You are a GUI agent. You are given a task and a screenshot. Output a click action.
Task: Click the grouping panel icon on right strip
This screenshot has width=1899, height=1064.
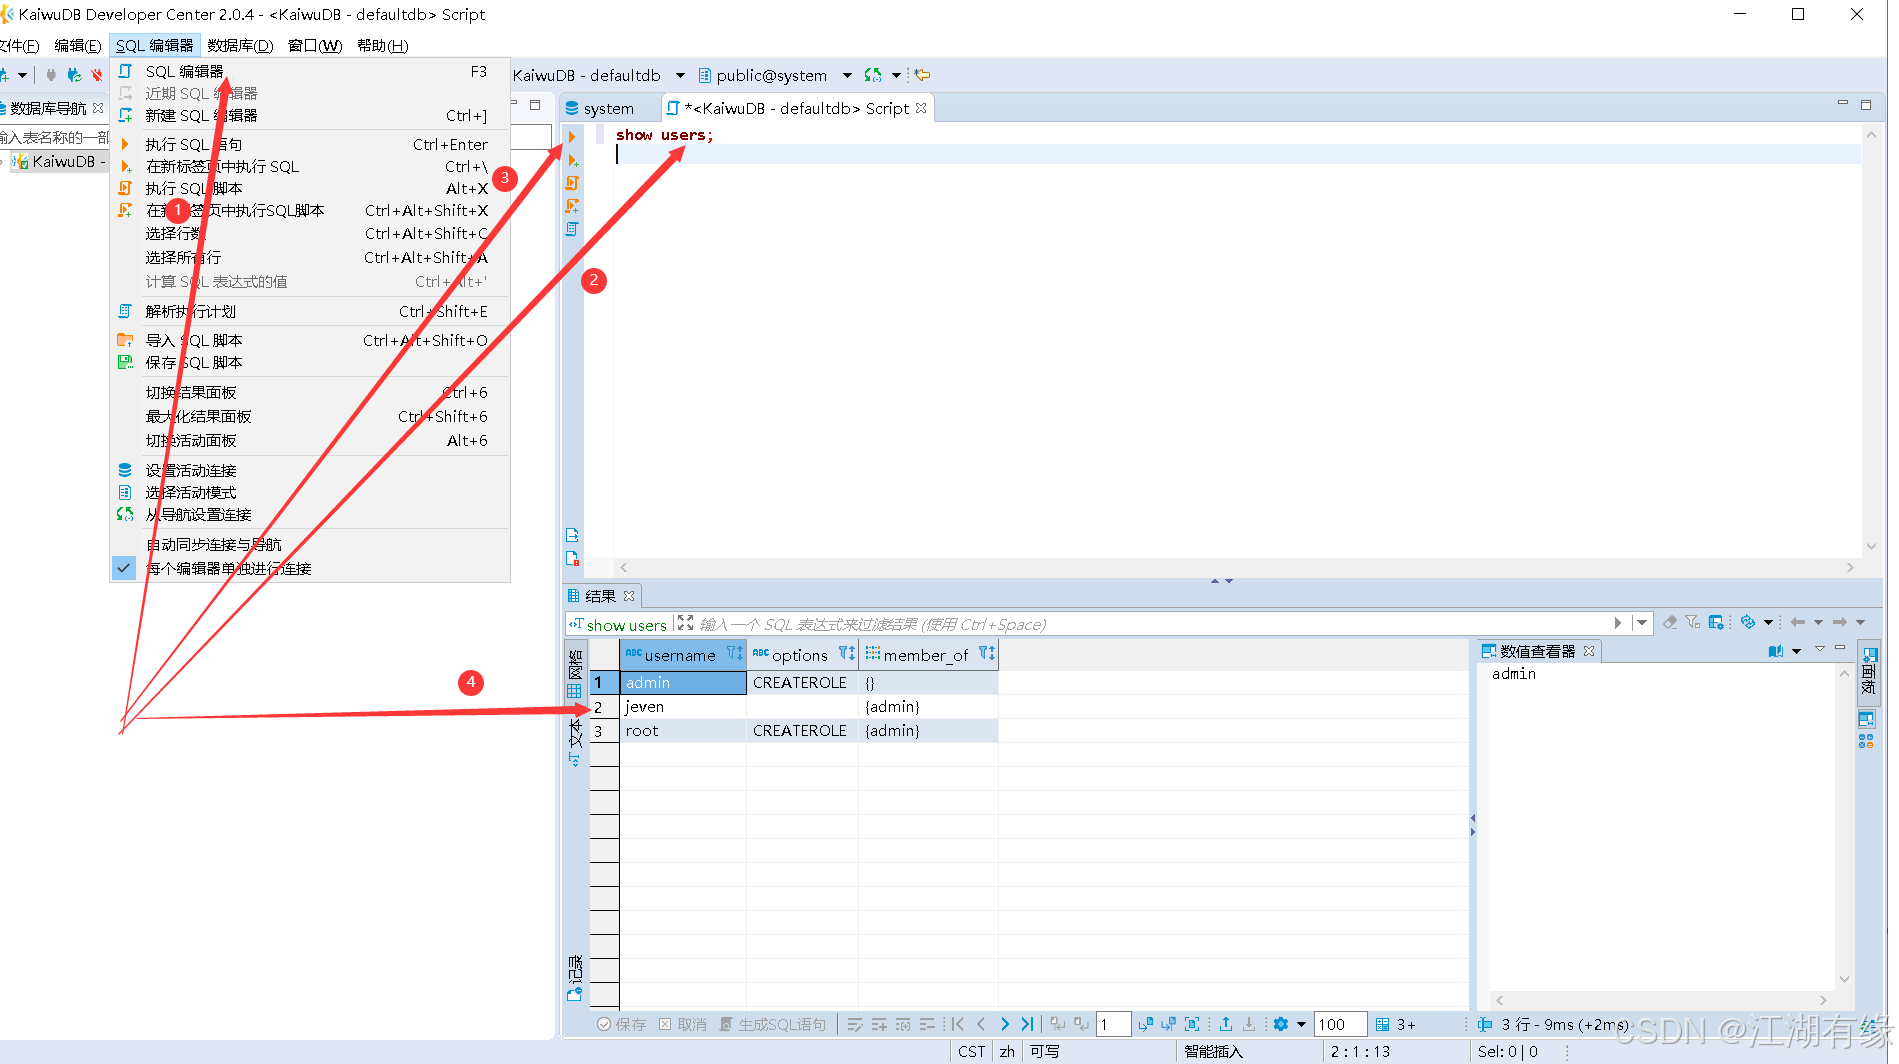tap(1866, 741)
